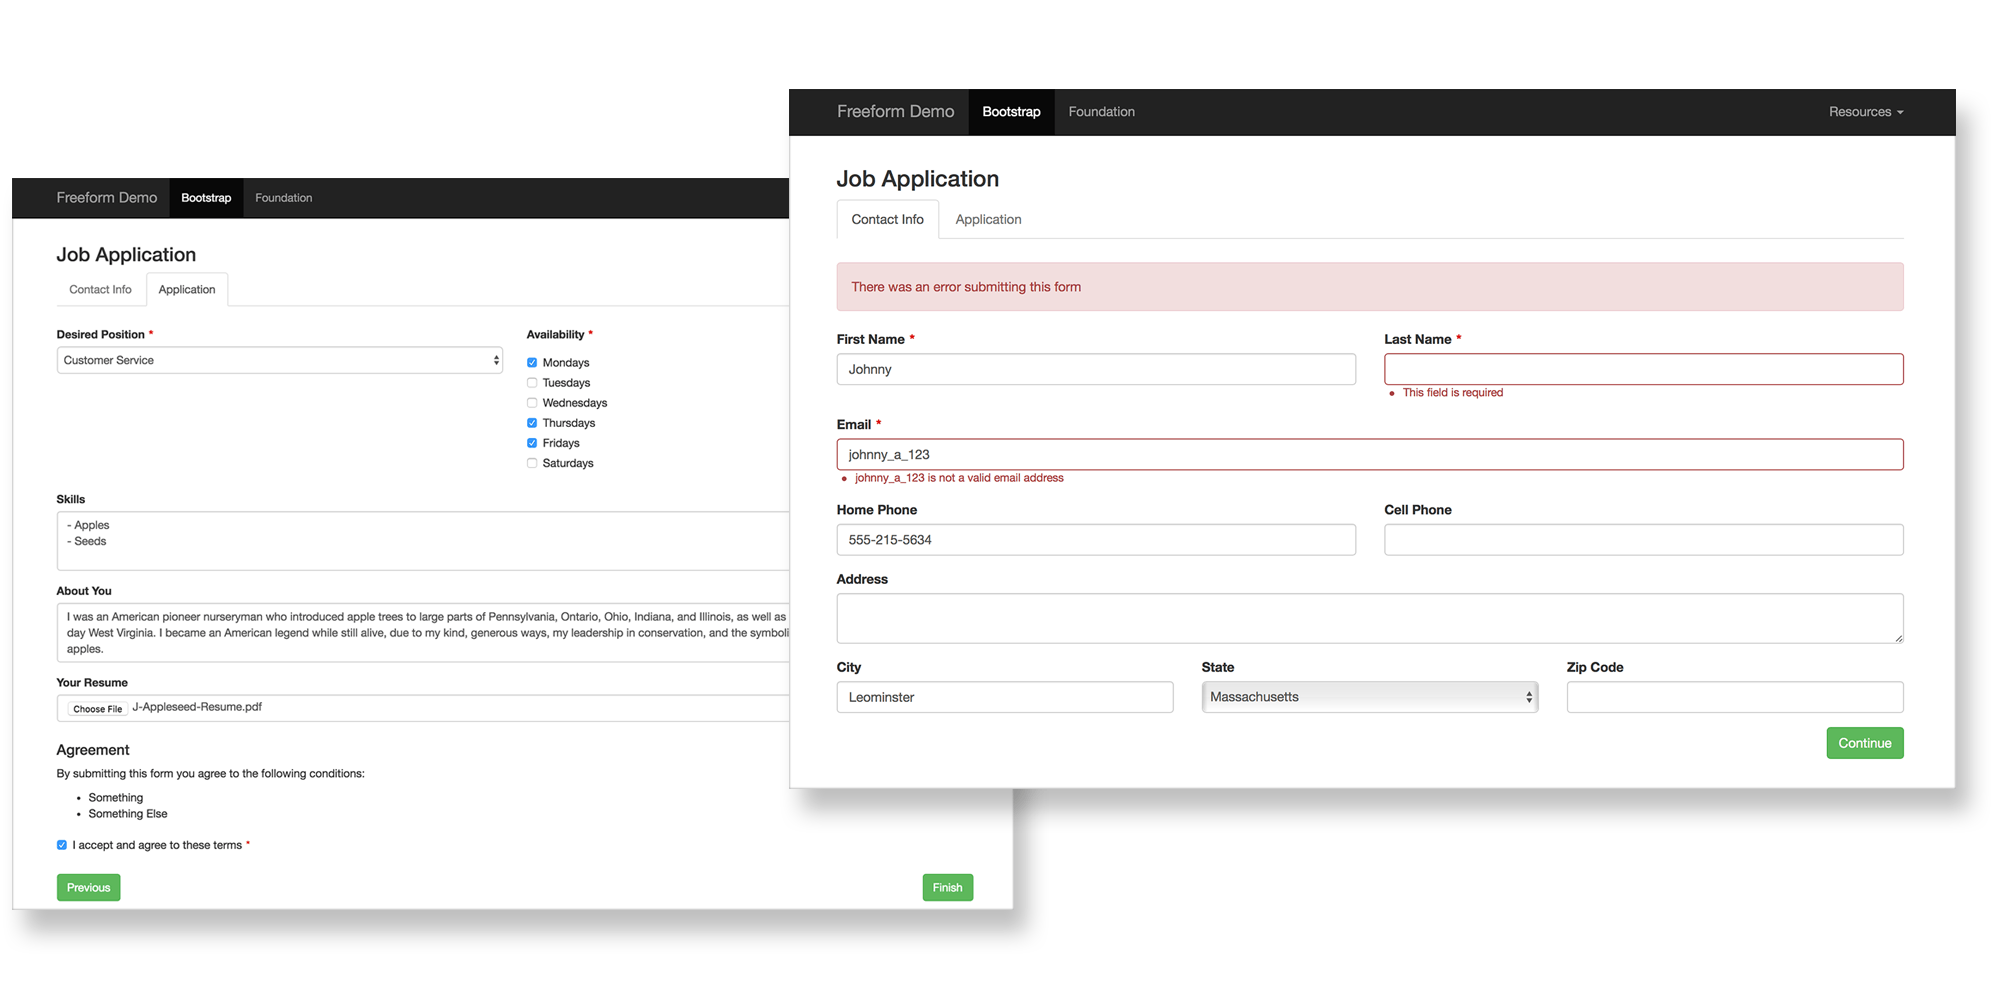Viewport: 2000px width, 1000px height.
Task: Check the Mondays availability checkbox
Action: pyautogui.click(x=532, y=363)
